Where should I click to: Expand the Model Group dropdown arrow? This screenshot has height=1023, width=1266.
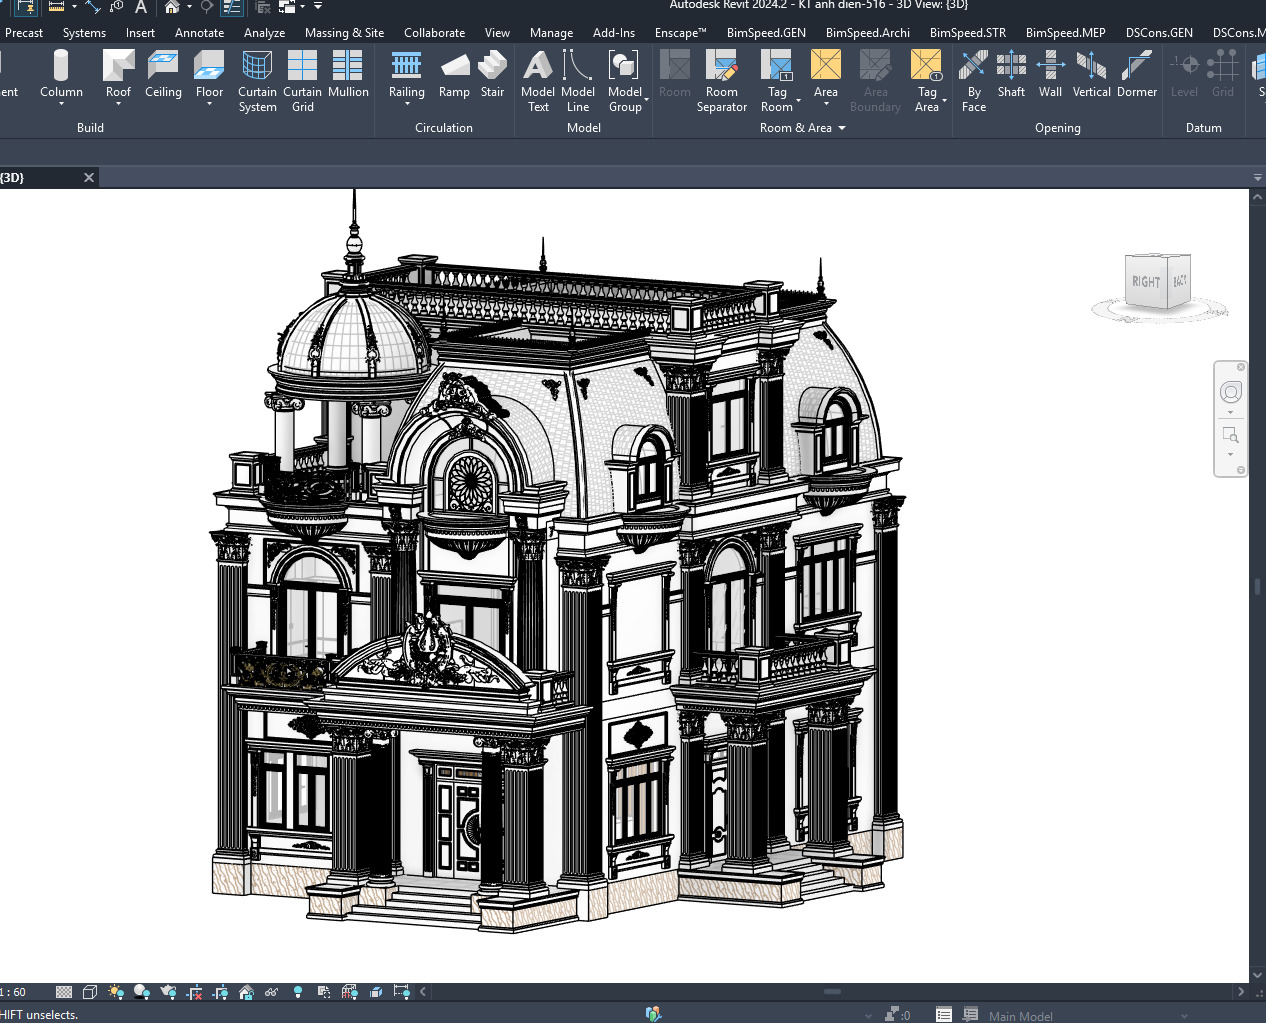[647, 100]
